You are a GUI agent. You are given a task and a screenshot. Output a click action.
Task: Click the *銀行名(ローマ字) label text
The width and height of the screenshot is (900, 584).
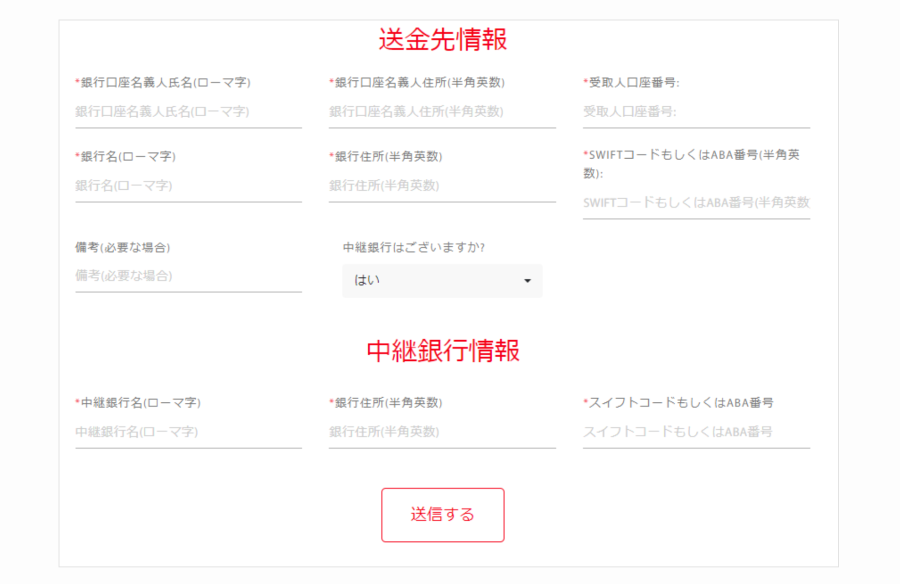[x=126, y=157]
